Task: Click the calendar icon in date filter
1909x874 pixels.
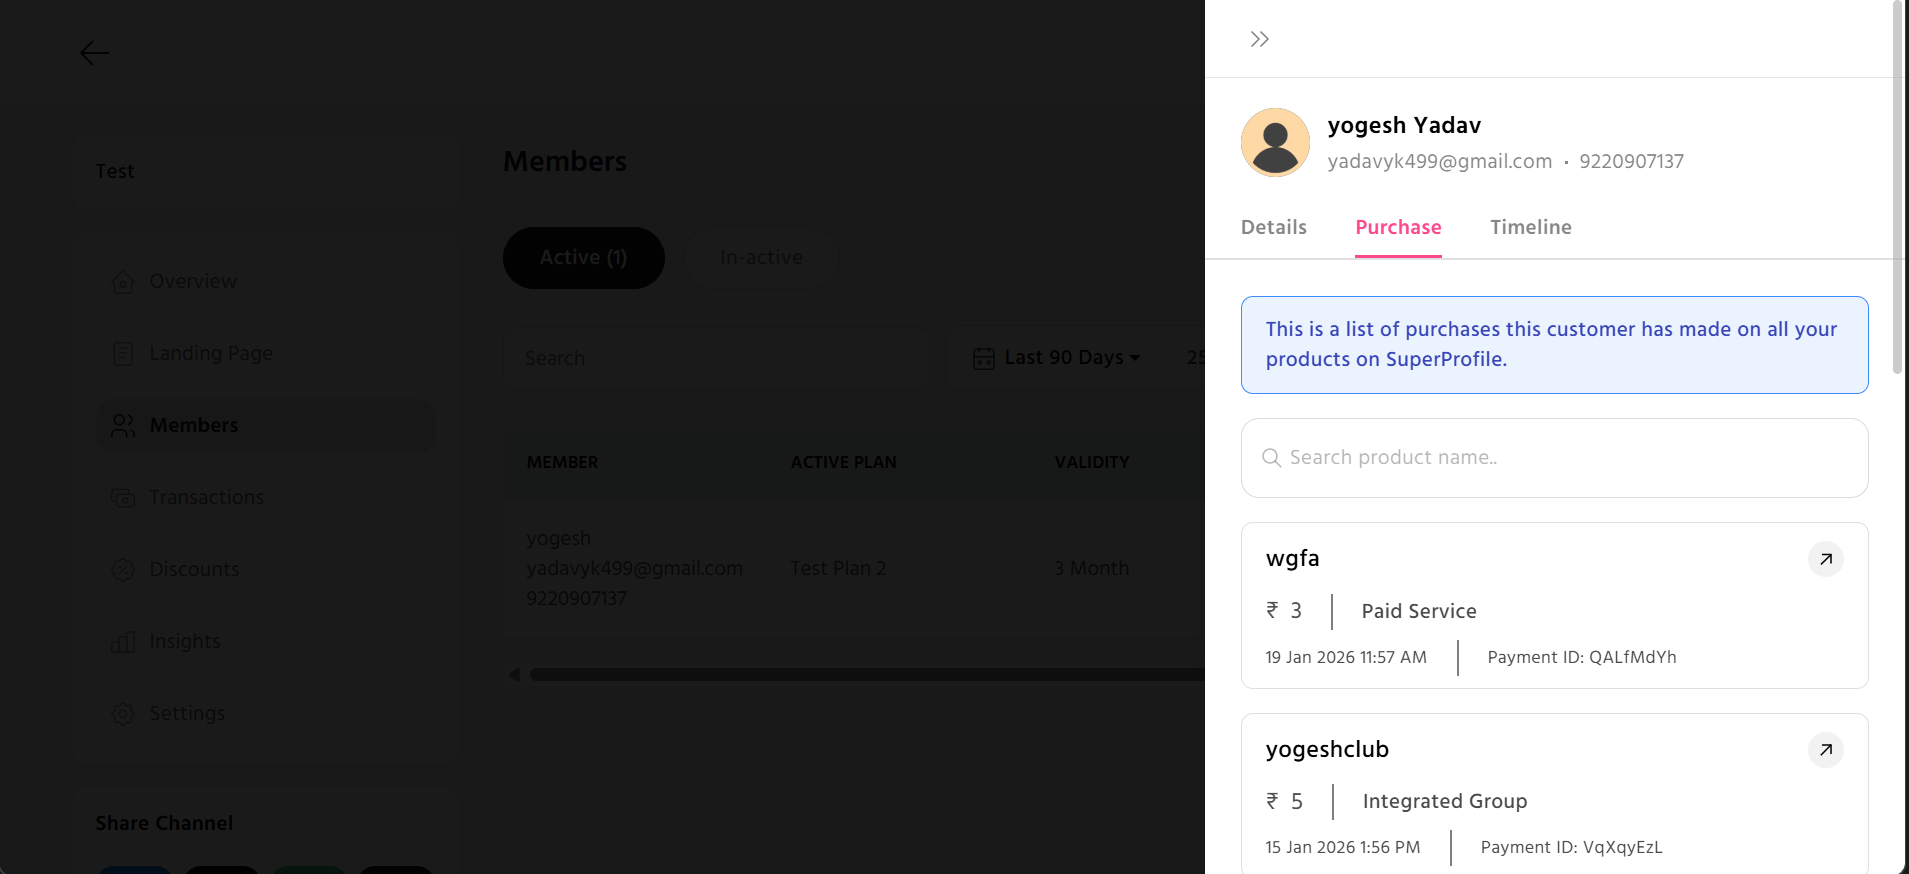Action: (984, 358)
